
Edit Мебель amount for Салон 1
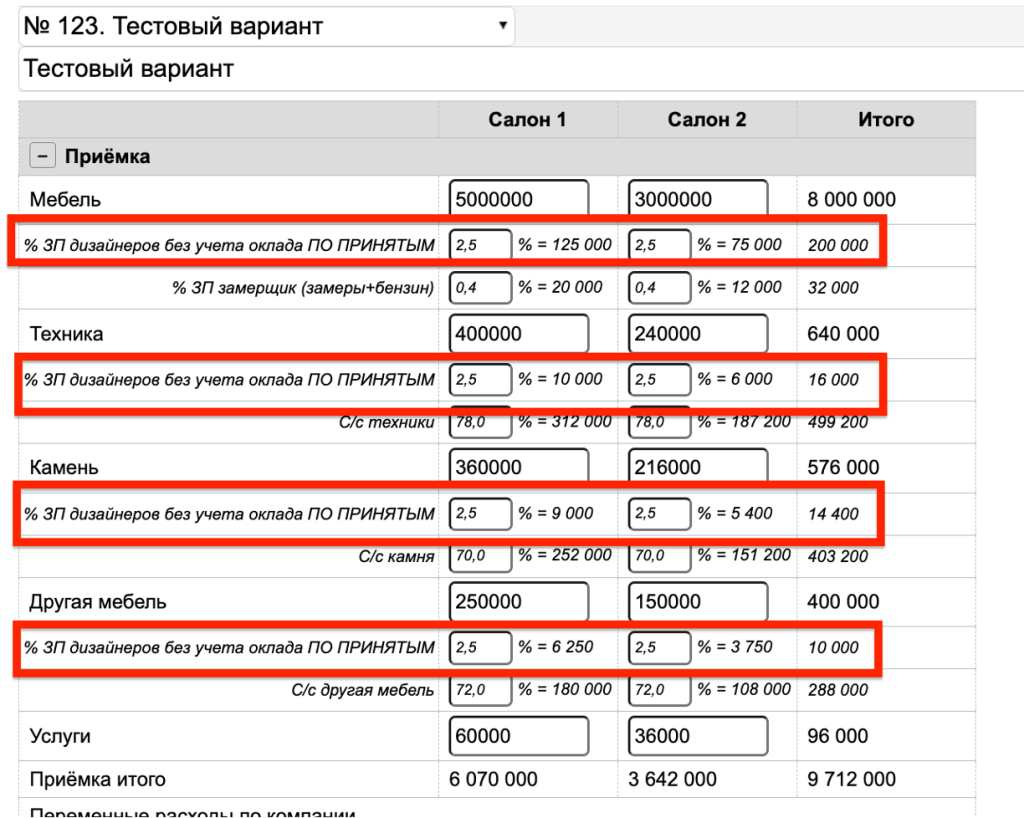click(x=519, y=199)
